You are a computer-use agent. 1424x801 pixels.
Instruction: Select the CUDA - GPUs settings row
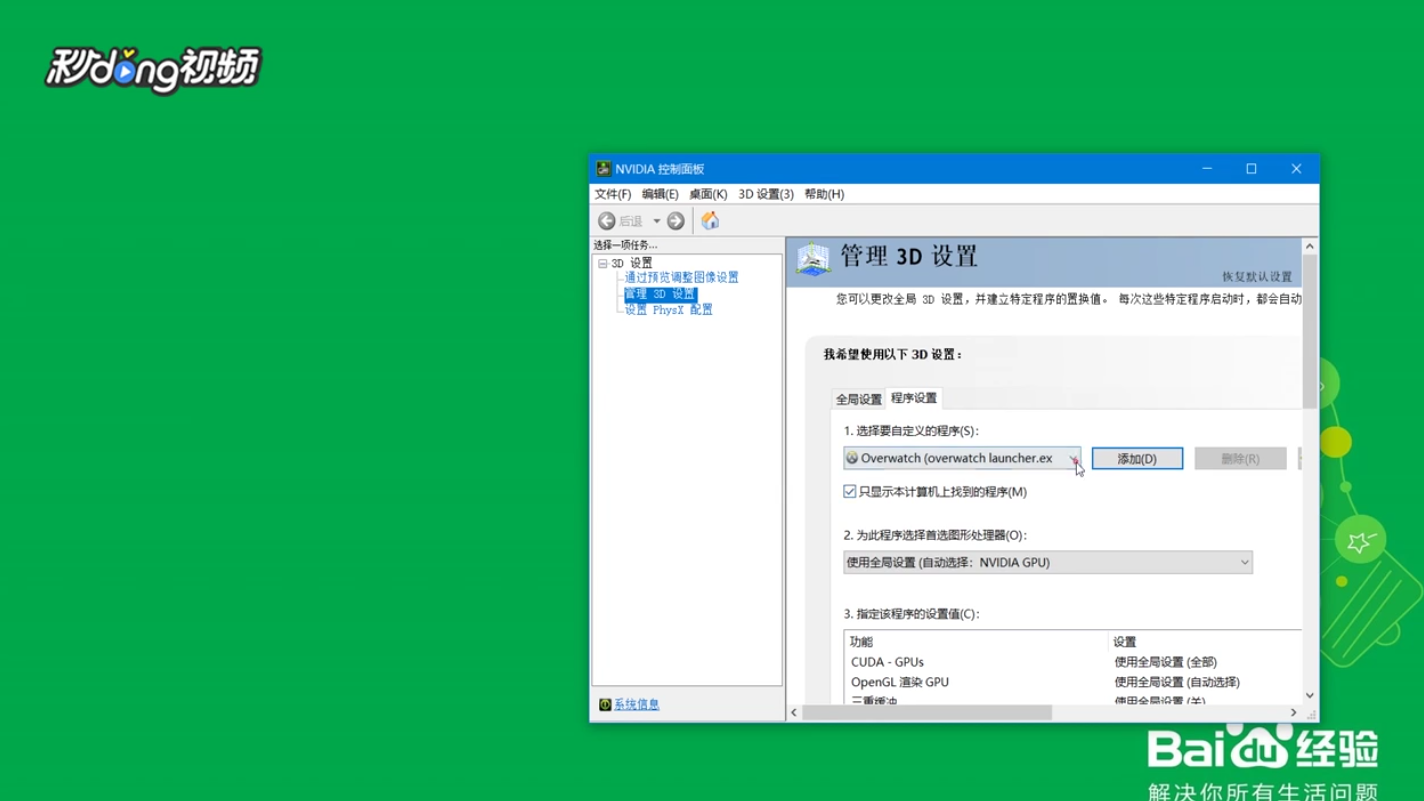tap(1075, 662)
